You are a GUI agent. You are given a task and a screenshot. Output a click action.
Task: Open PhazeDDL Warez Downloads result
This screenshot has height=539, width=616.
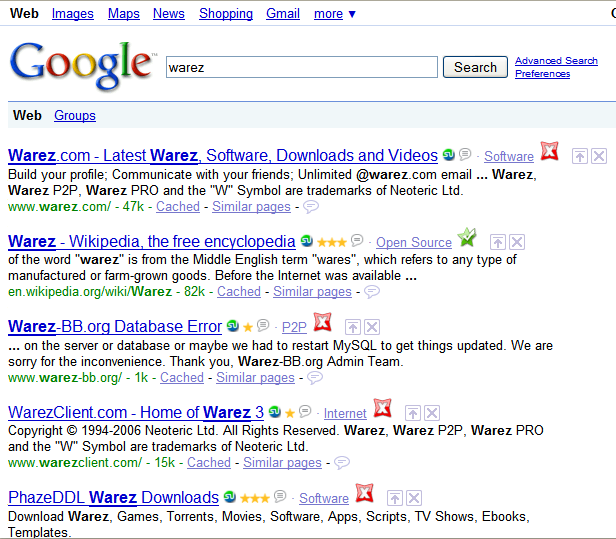pos(114,498)
